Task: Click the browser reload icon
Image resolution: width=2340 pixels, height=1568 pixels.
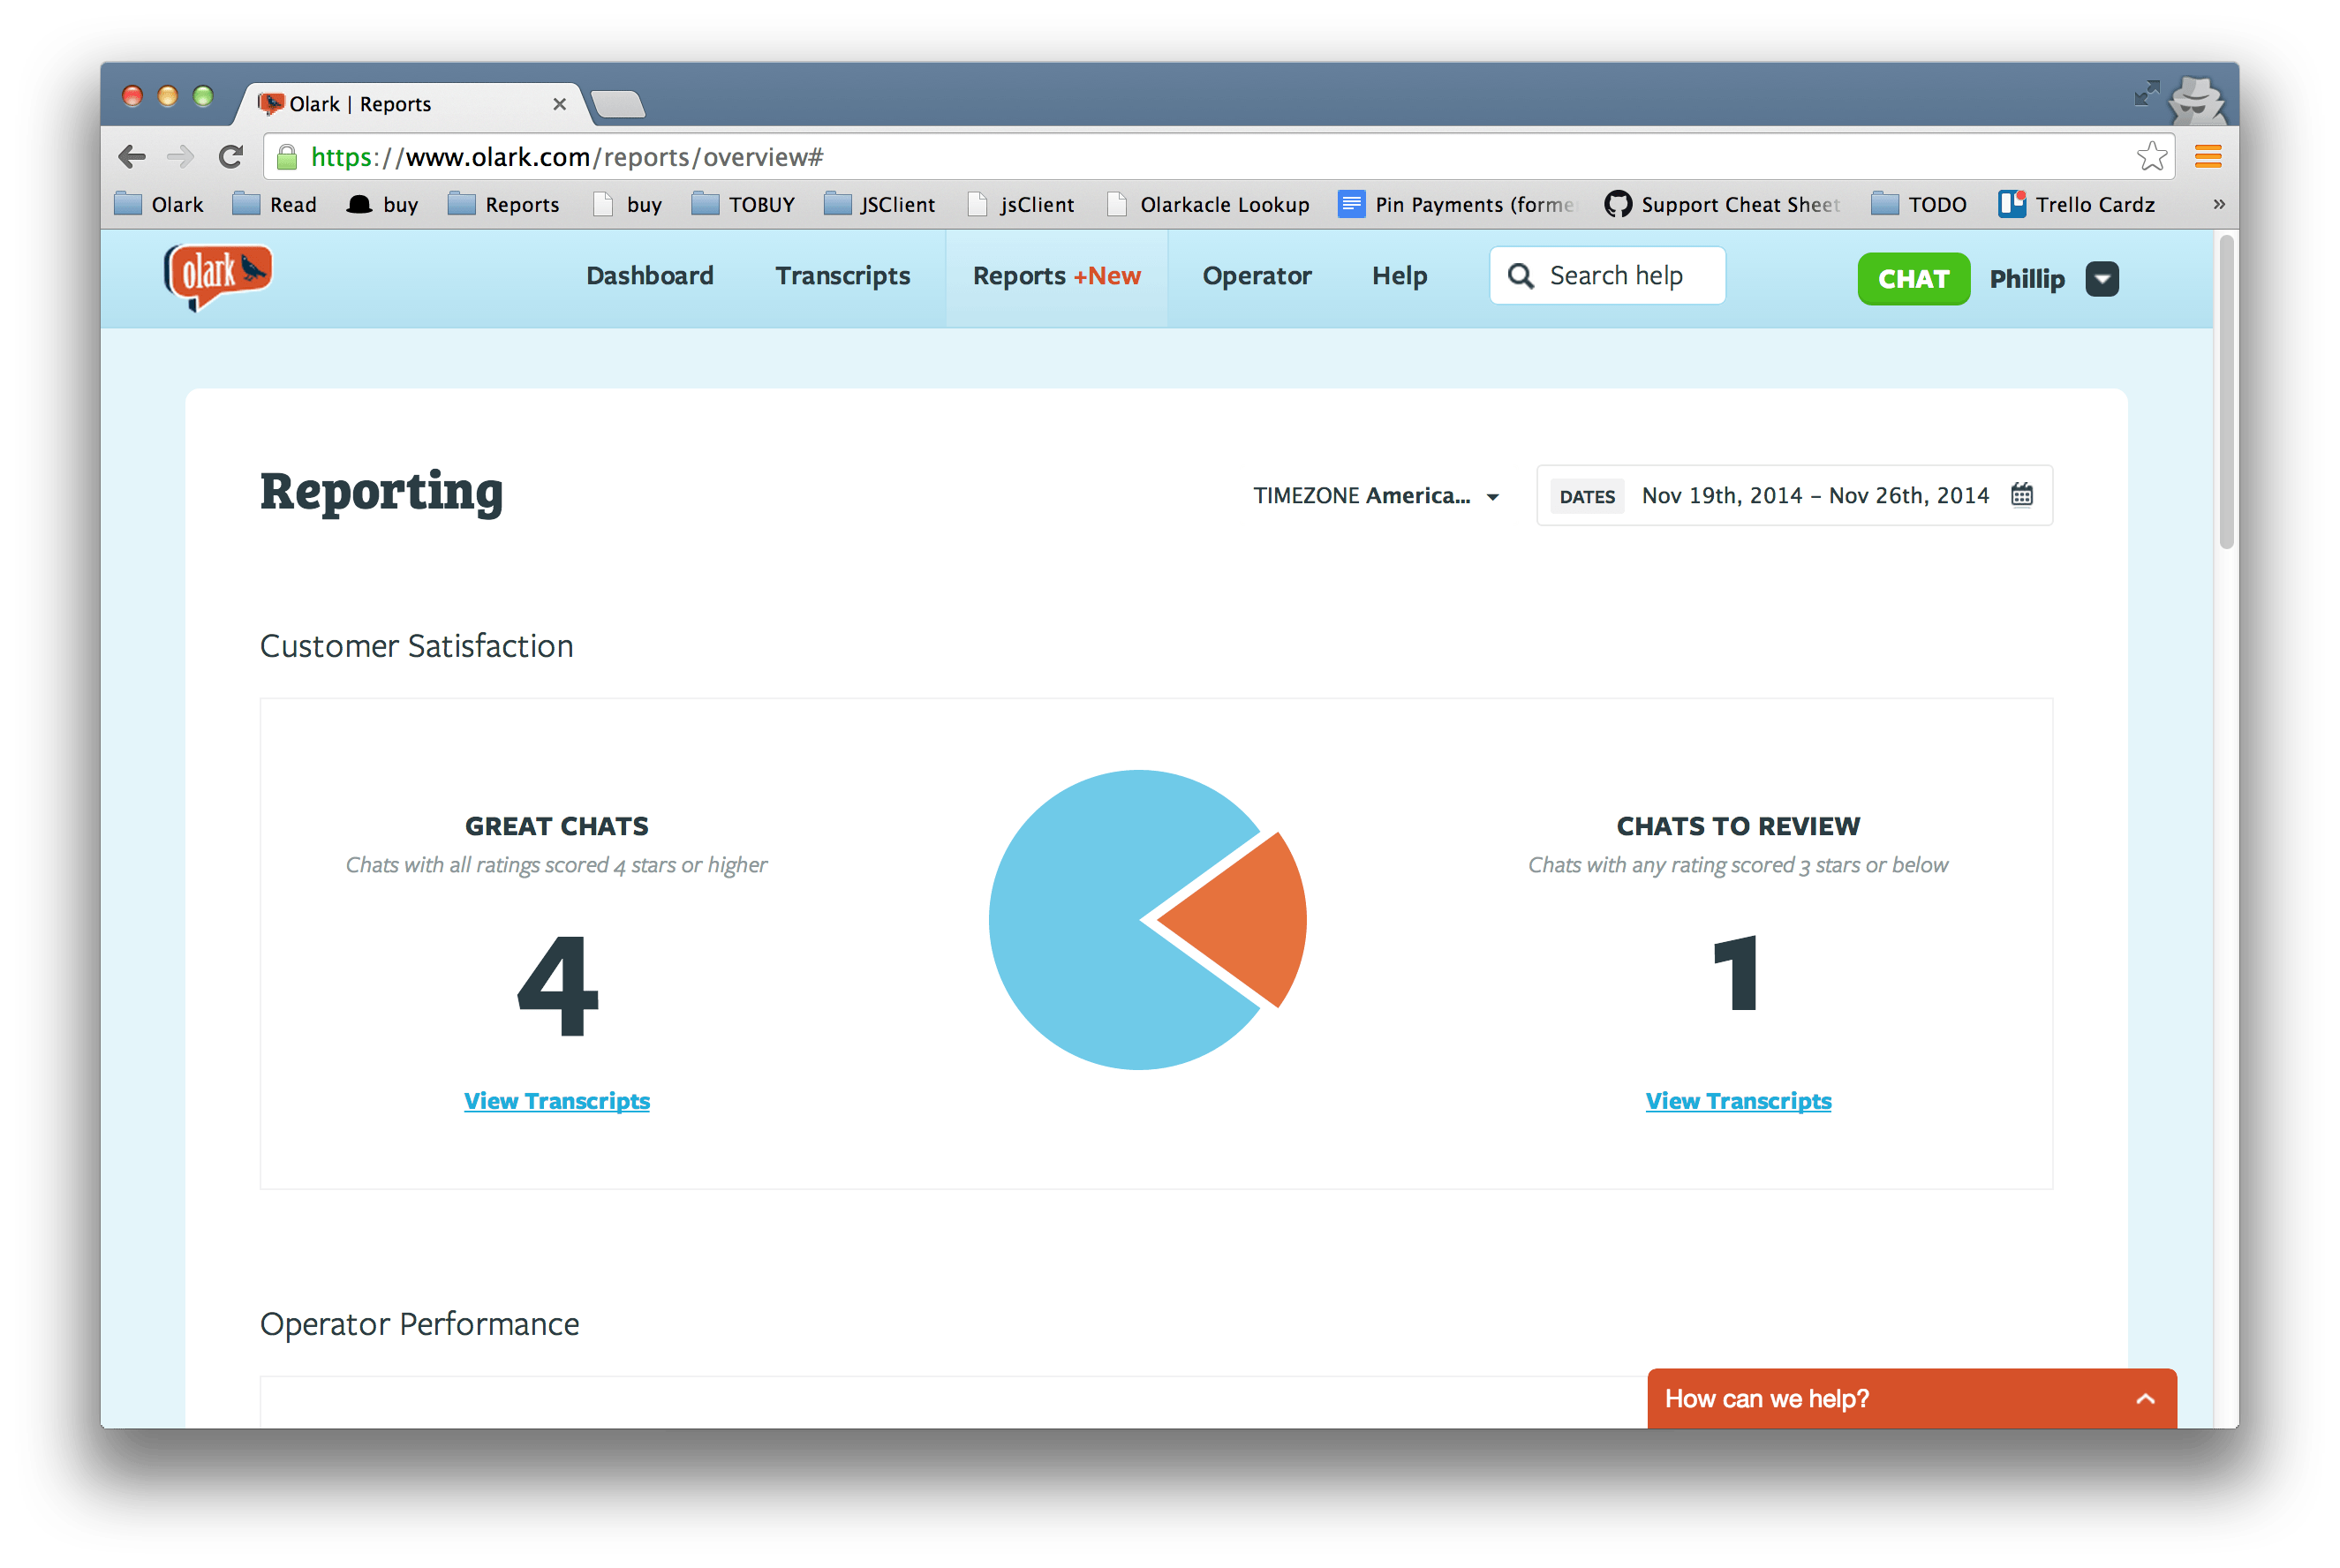Action: coord(231,157)
